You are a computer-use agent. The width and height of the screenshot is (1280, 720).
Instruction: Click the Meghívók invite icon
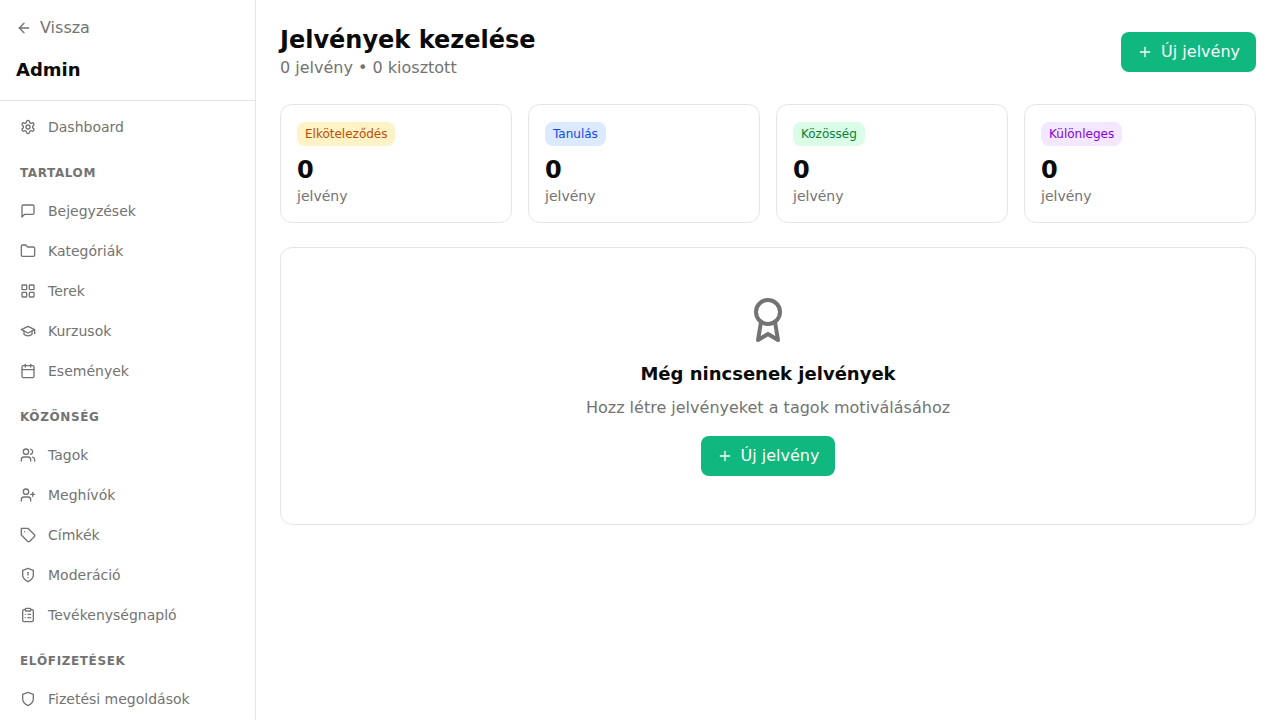click(x=26, y=494)
